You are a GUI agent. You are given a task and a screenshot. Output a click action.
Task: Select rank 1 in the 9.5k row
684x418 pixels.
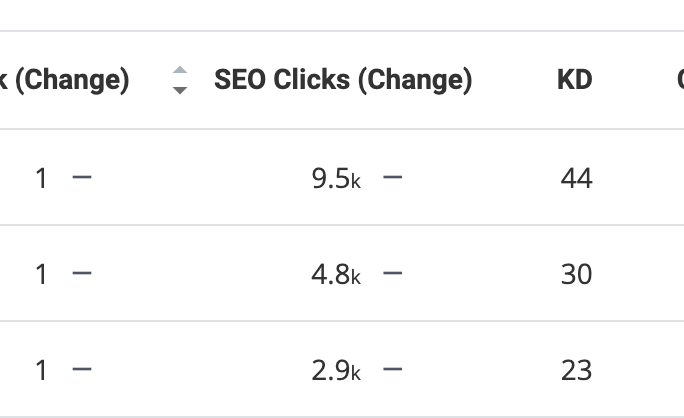click(41, 178)
